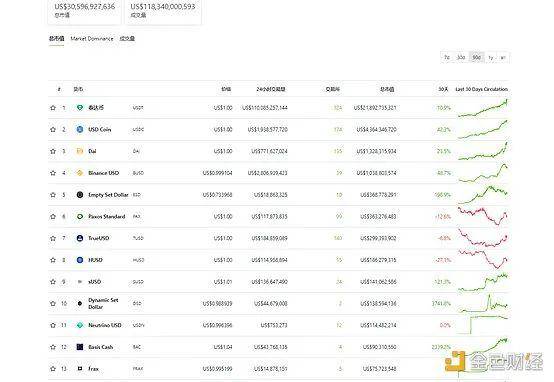Toggle the favorite star for HUSD
Screen dimensions: 554x382
pyautogui.click(x=53, y=260)
